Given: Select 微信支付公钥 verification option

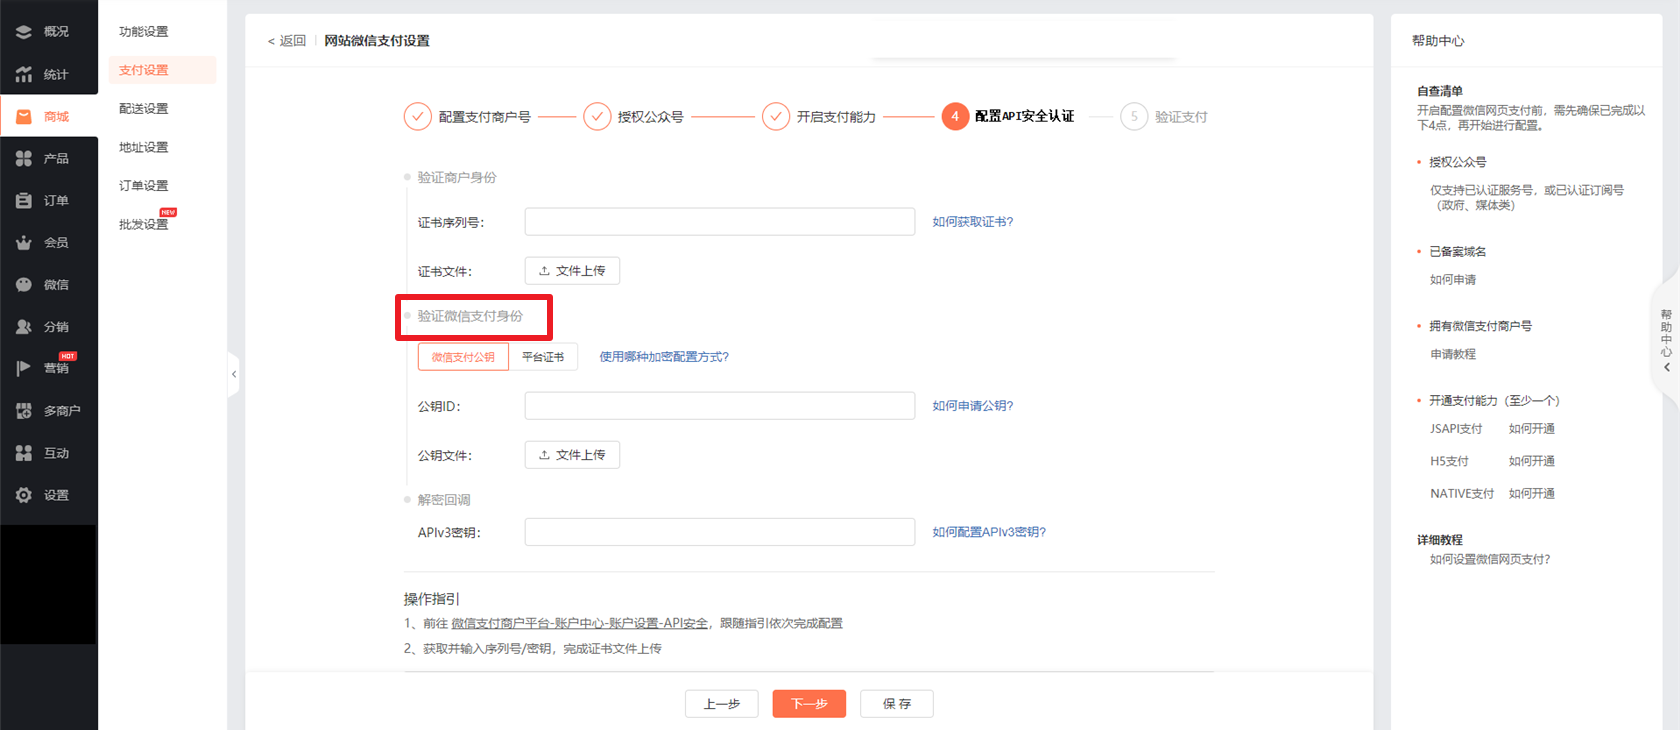Looking at the screenshot, I should 463,357.
